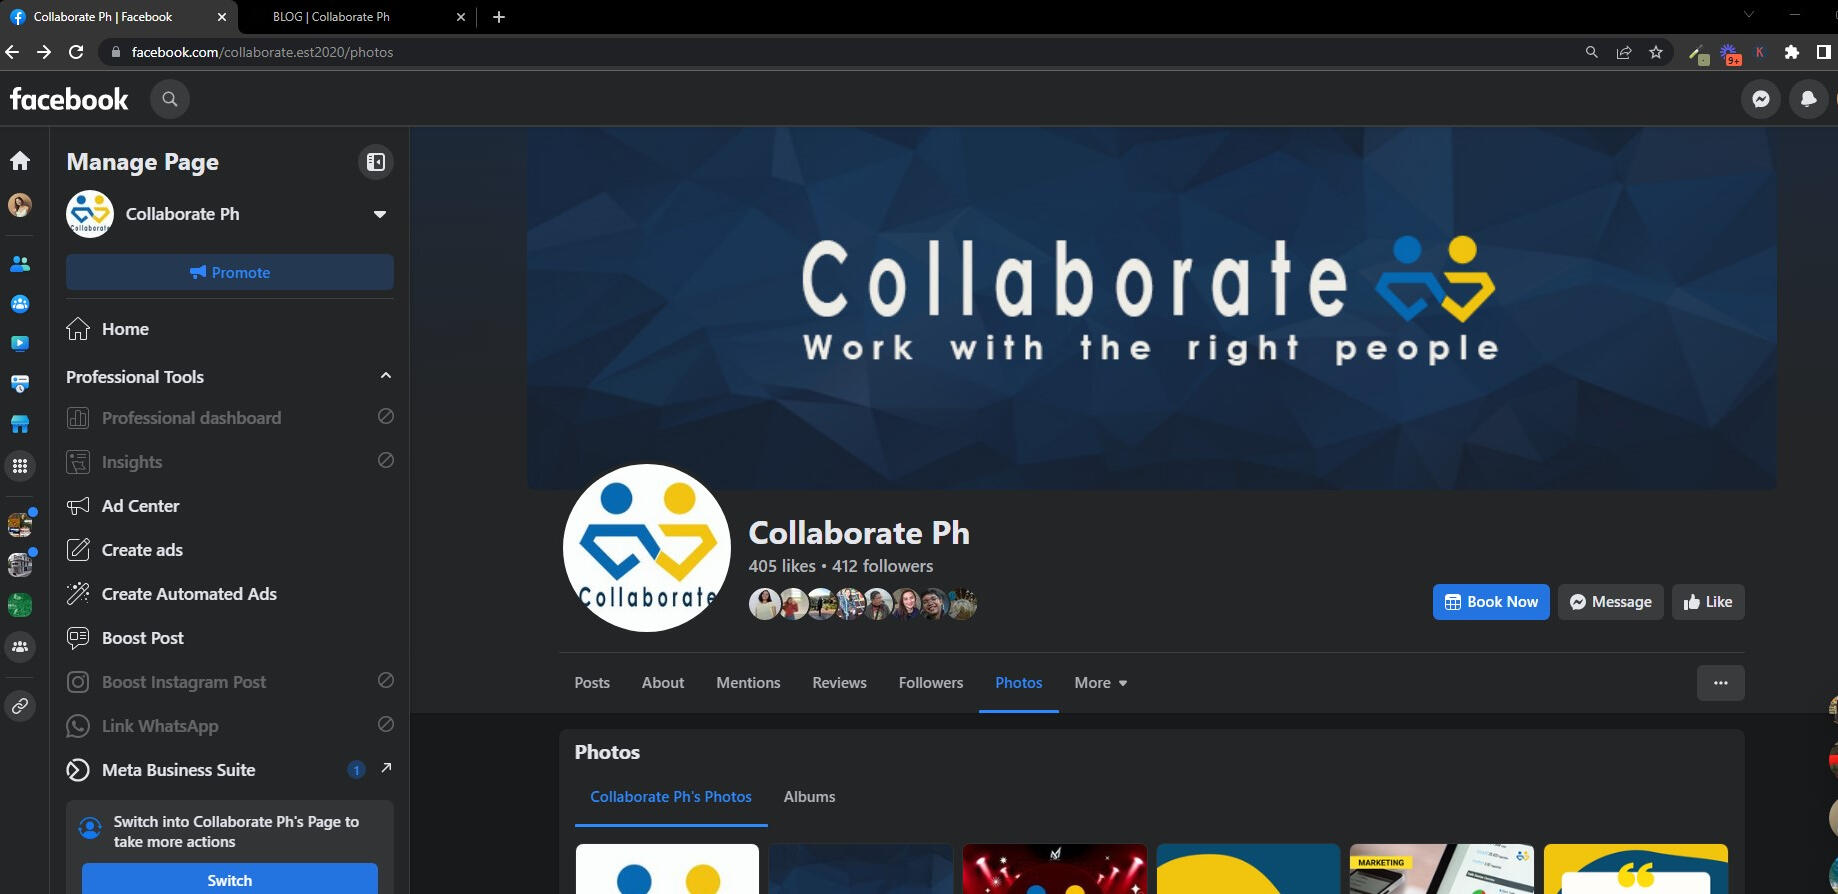Screen dimensions: 1838x894
Task: Open Messenger from the top bar
Action: [1760, 99]
